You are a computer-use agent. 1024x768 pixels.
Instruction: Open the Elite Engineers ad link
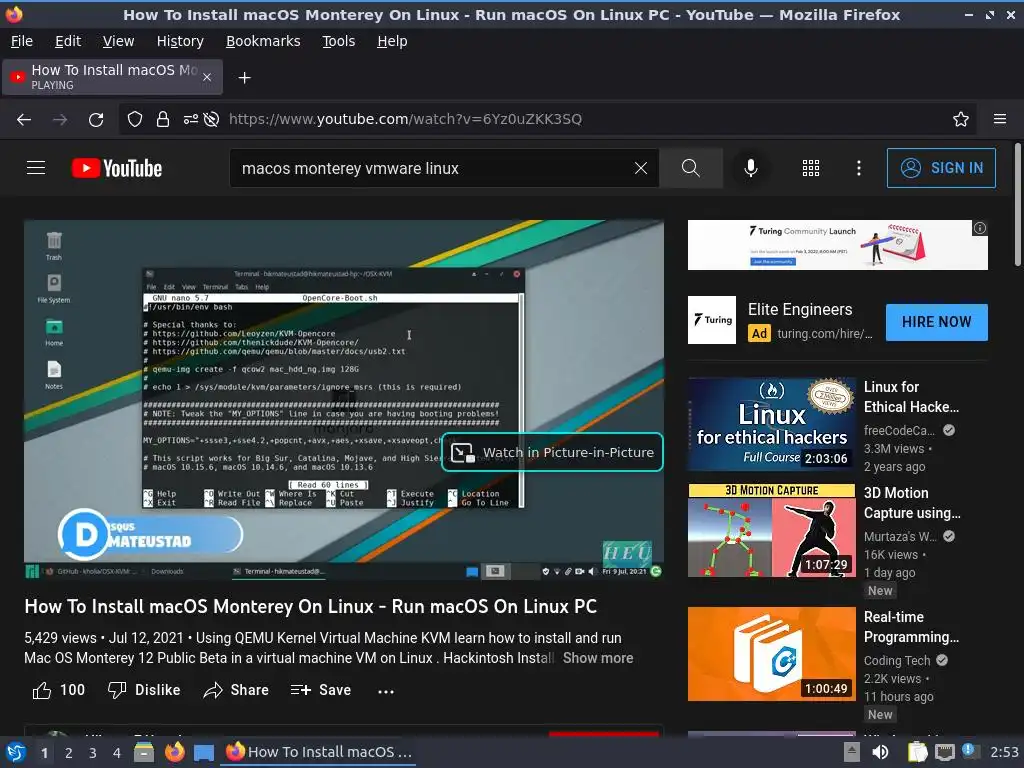(800, 310)
